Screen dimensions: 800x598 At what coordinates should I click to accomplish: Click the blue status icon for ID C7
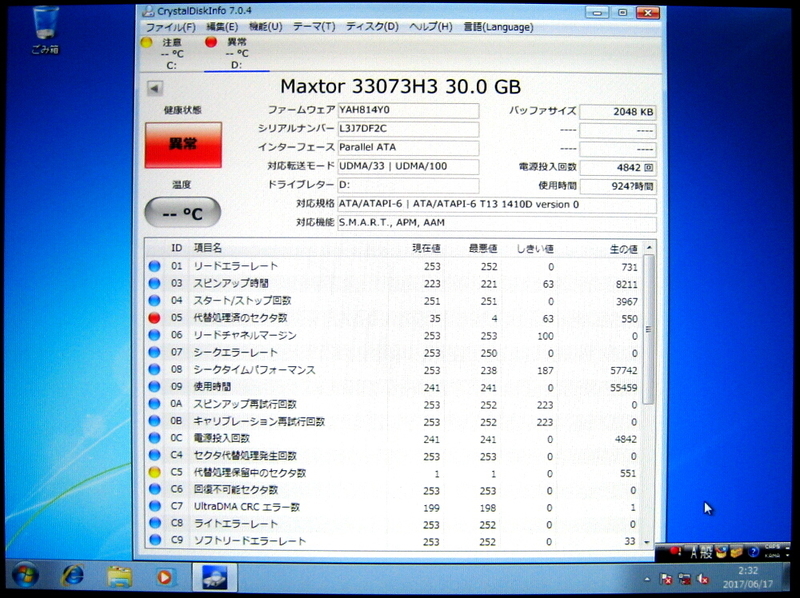pyautogui.click(x=155, y=507)
